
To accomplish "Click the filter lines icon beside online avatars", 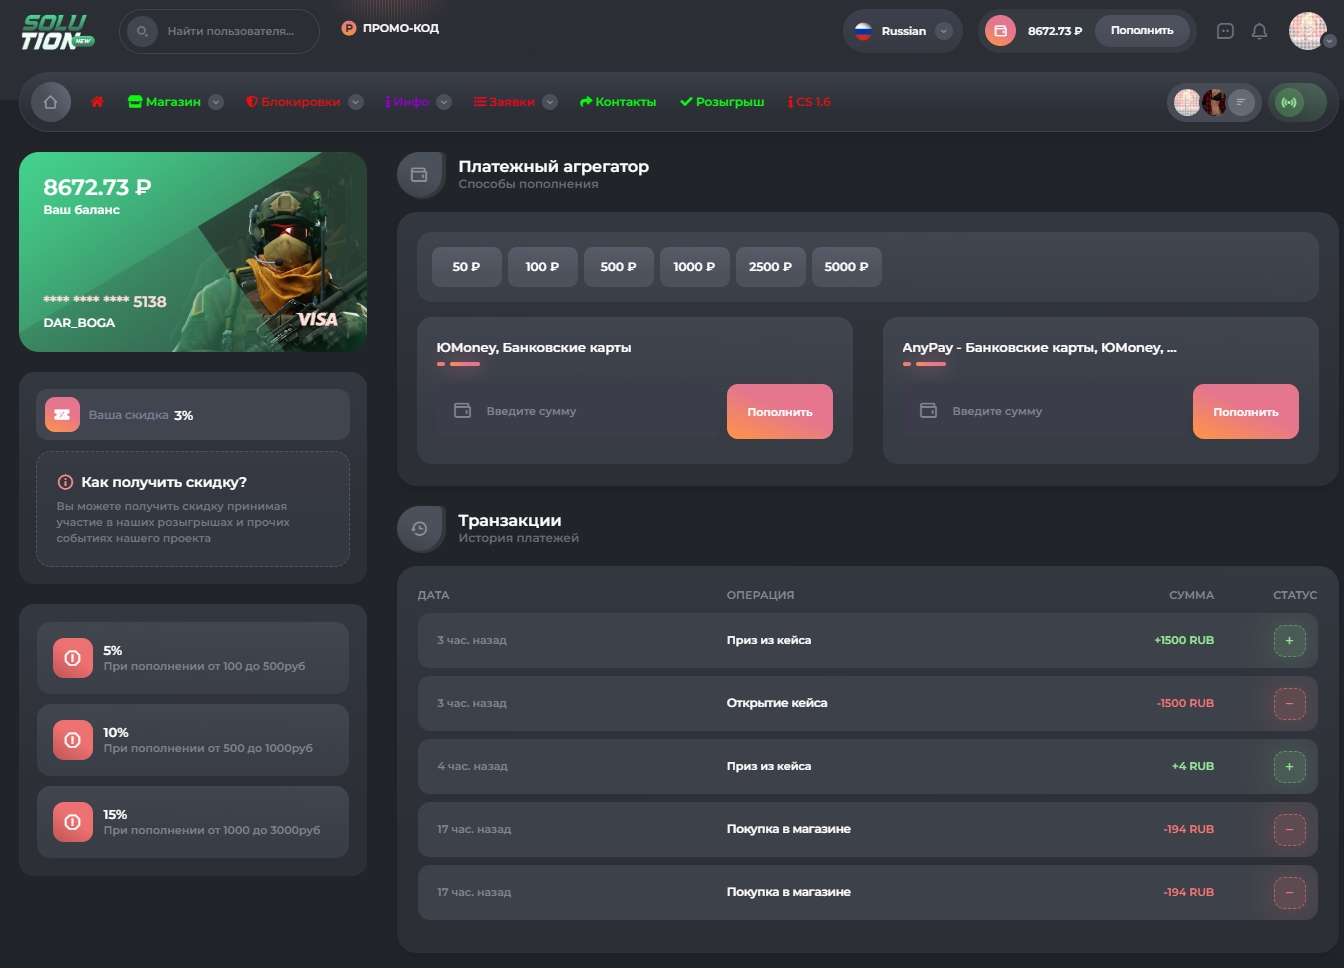I will click(1240, 101).
